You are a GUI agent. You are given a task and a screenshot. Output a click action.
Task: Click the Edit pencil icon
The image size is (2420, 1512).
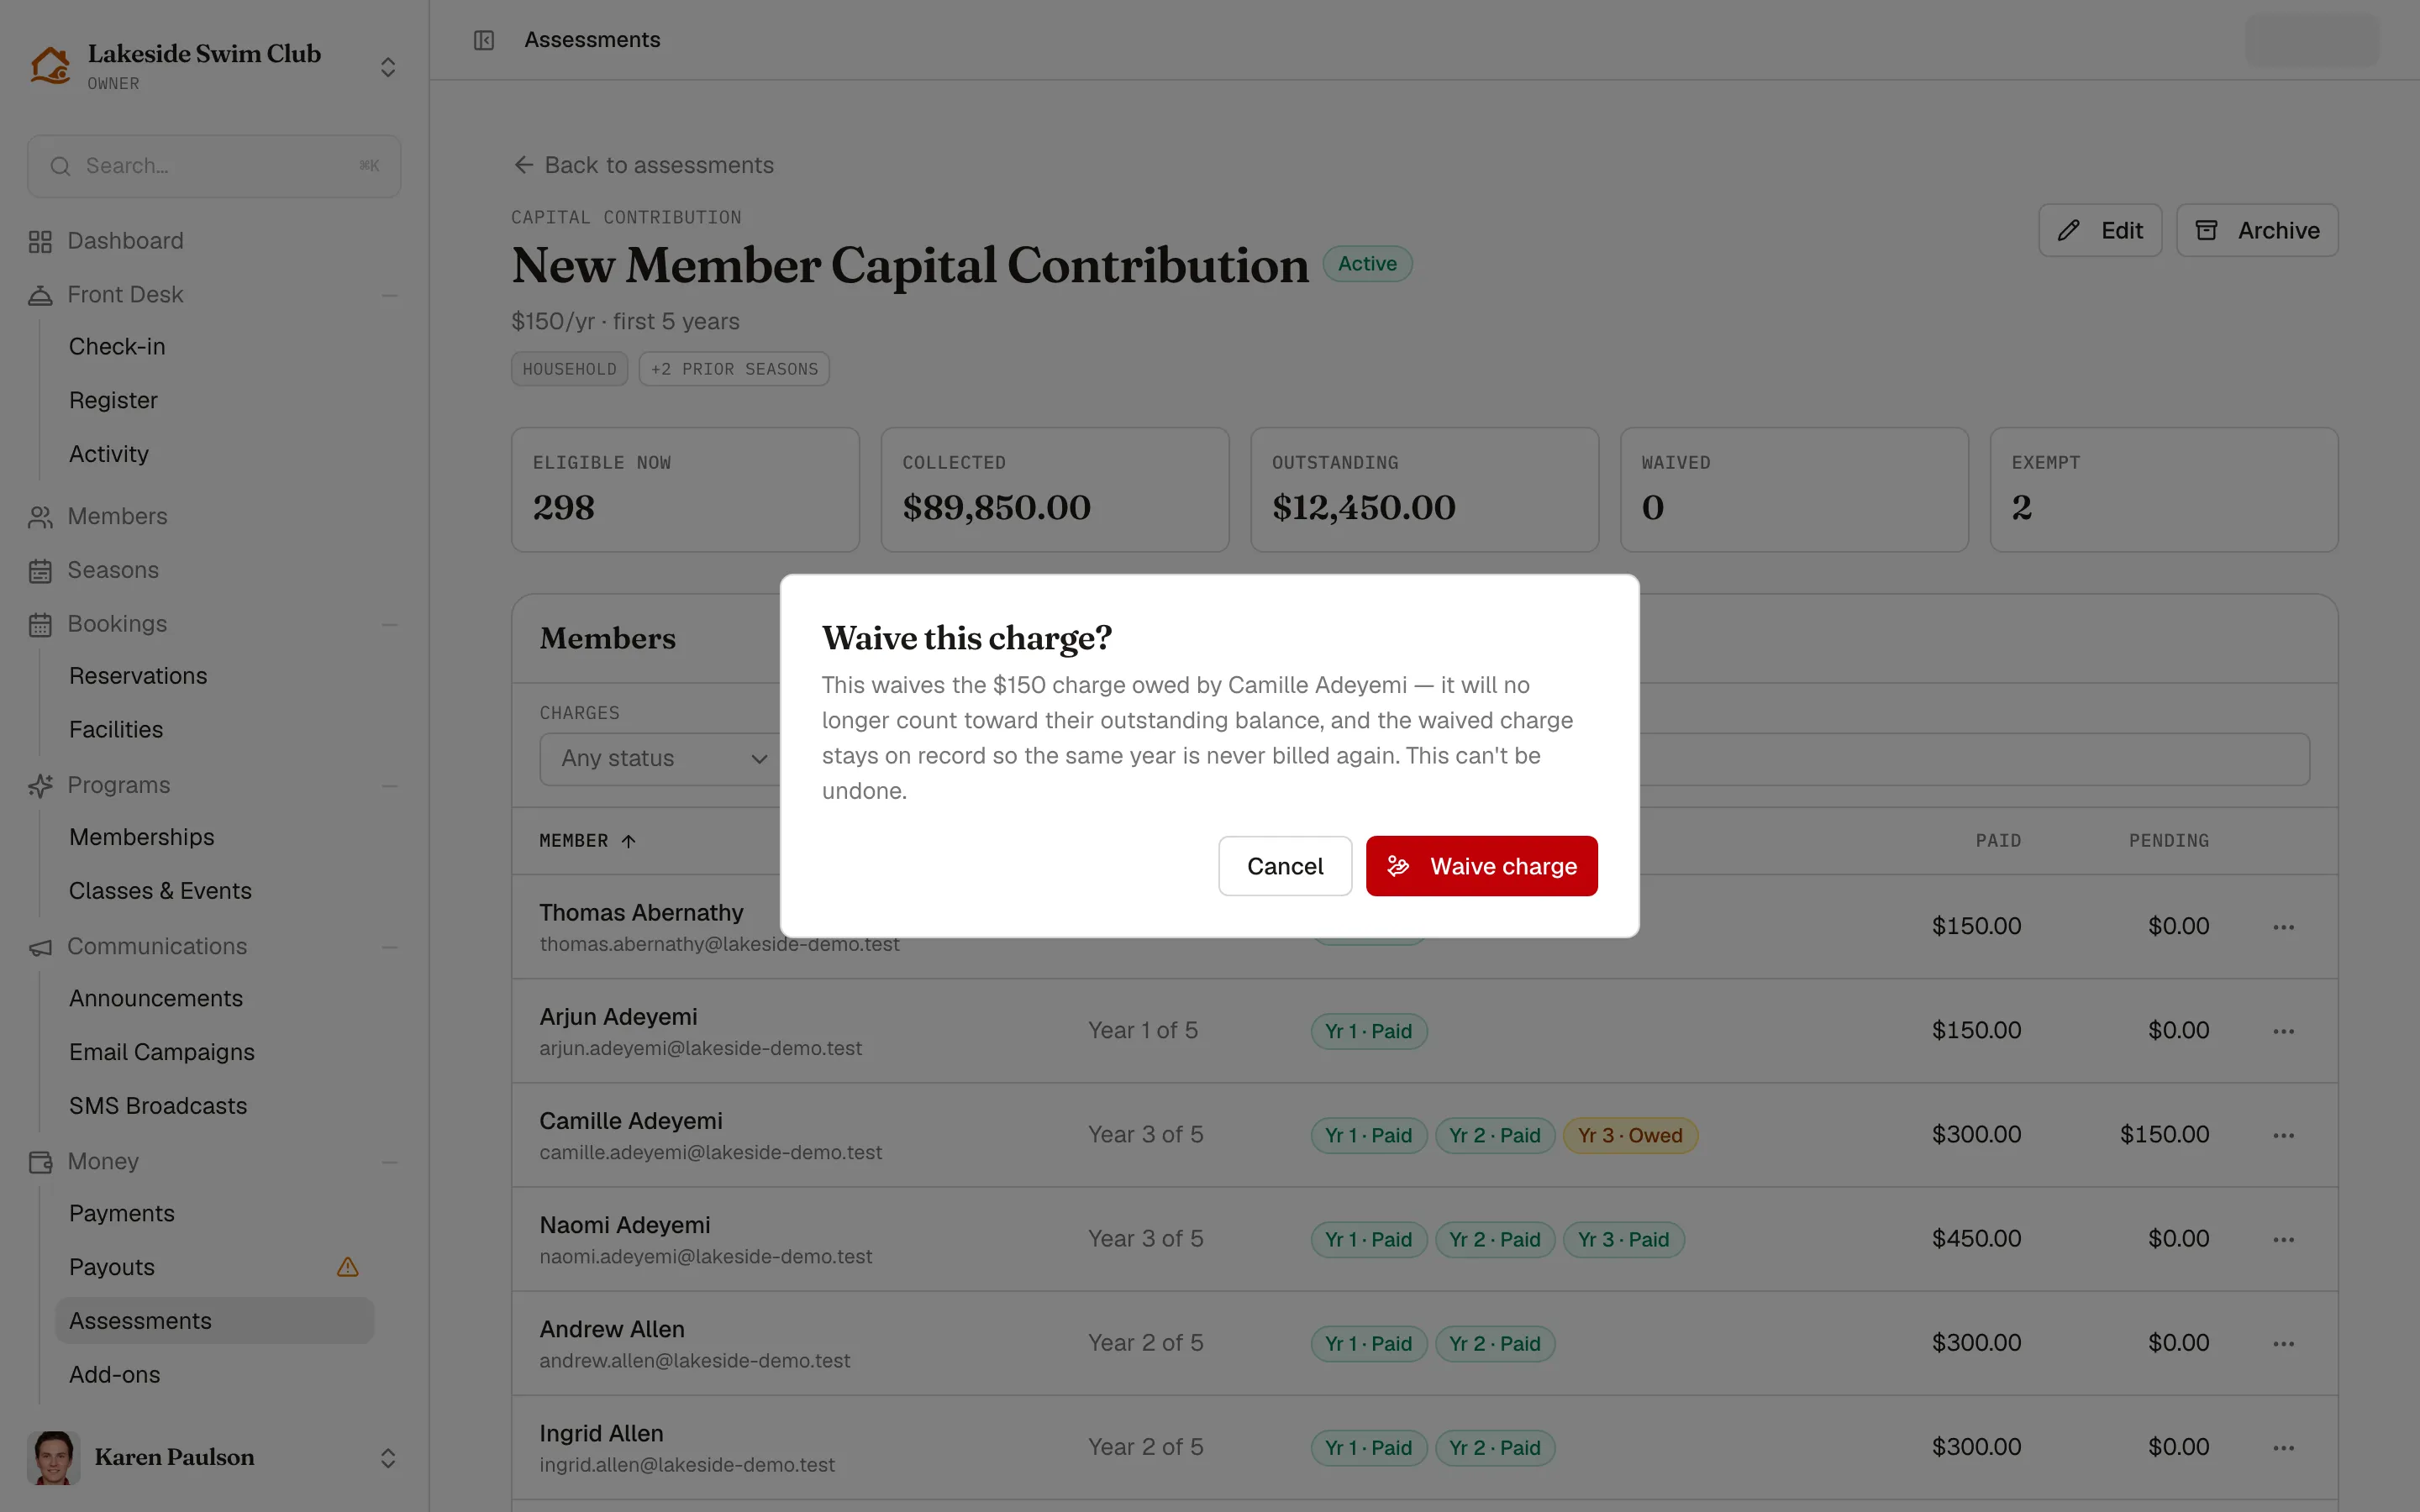2069,231
